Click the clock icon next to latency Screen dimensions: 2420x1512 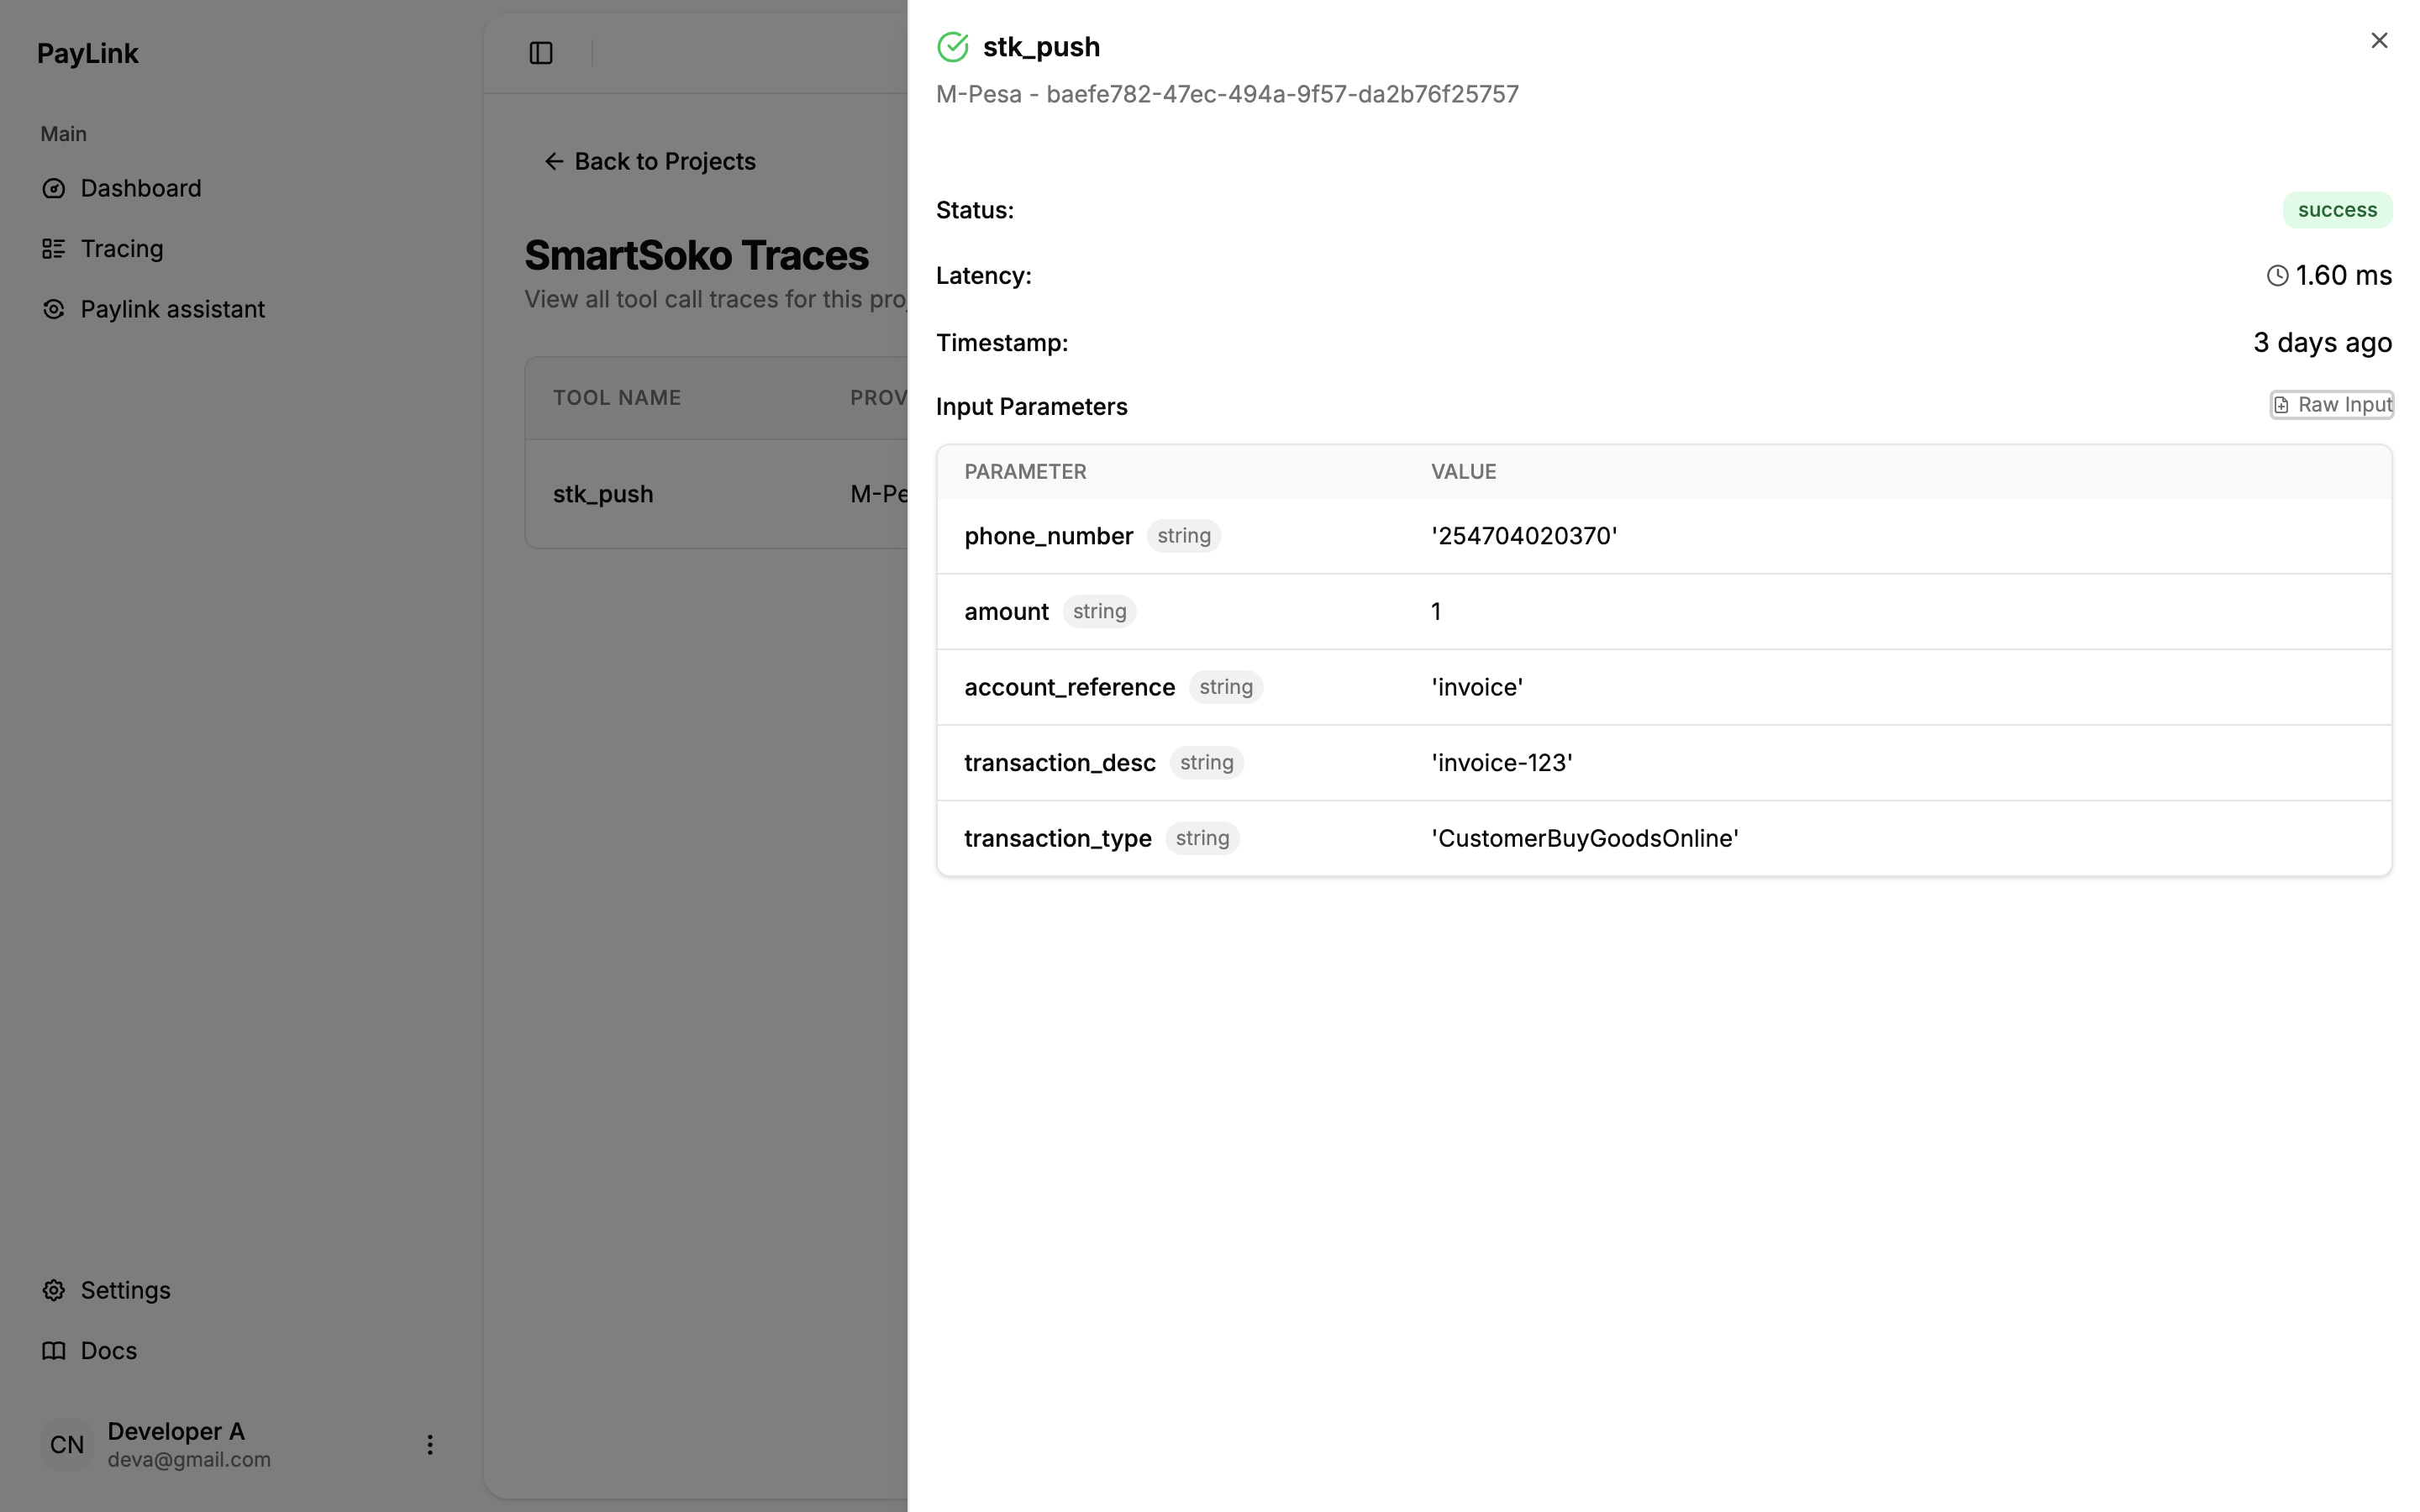click(x=2276, y=275)
